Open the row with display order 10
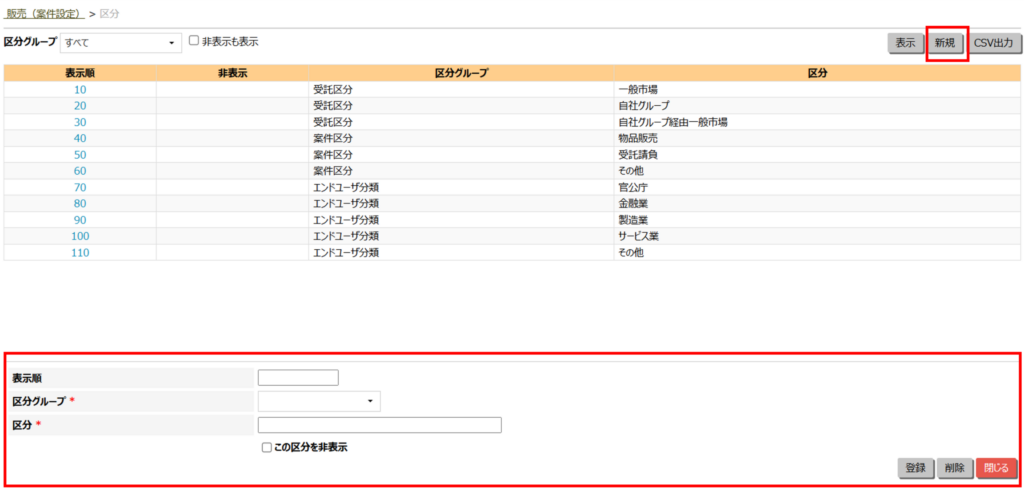 pyautogui.click(x=80, y=89)
